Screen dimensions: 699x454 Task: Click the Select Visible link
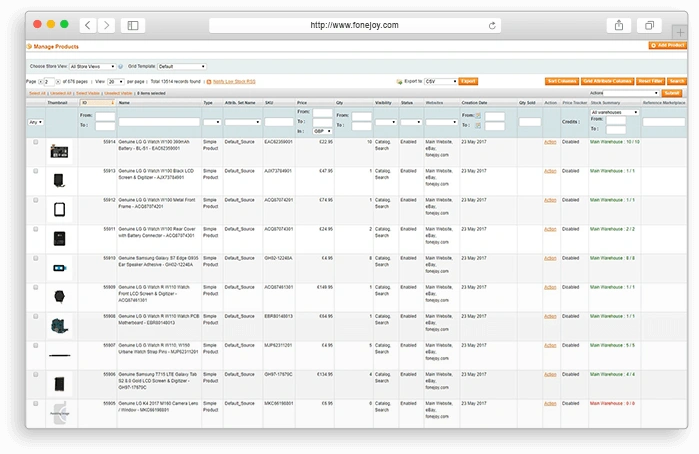(x=88, y=93)
